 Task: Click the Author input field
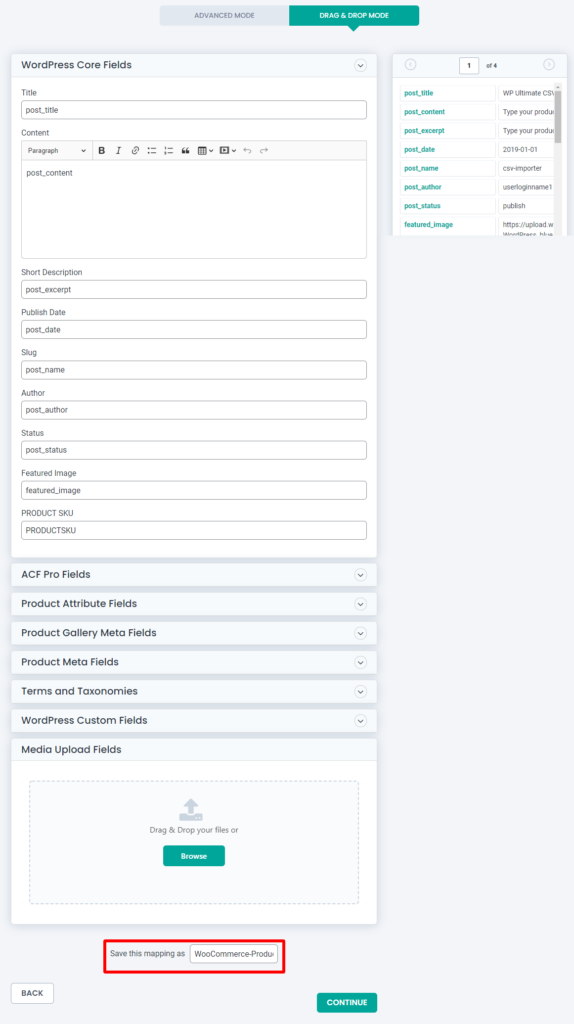click(194, 410)
